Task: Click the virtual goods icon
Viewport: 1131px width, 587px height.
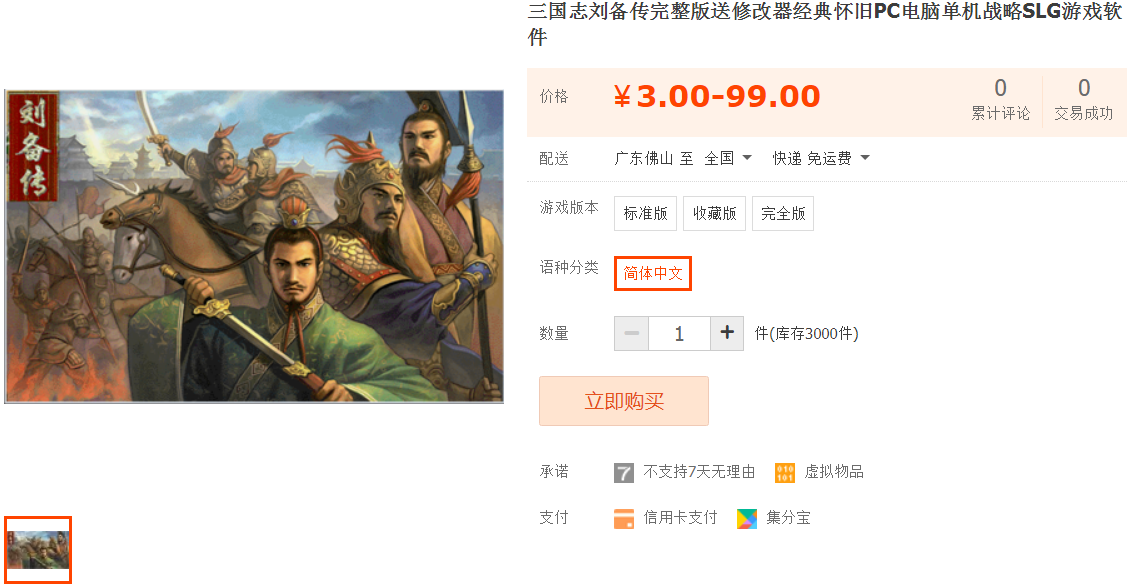Action: pos(785,473)
